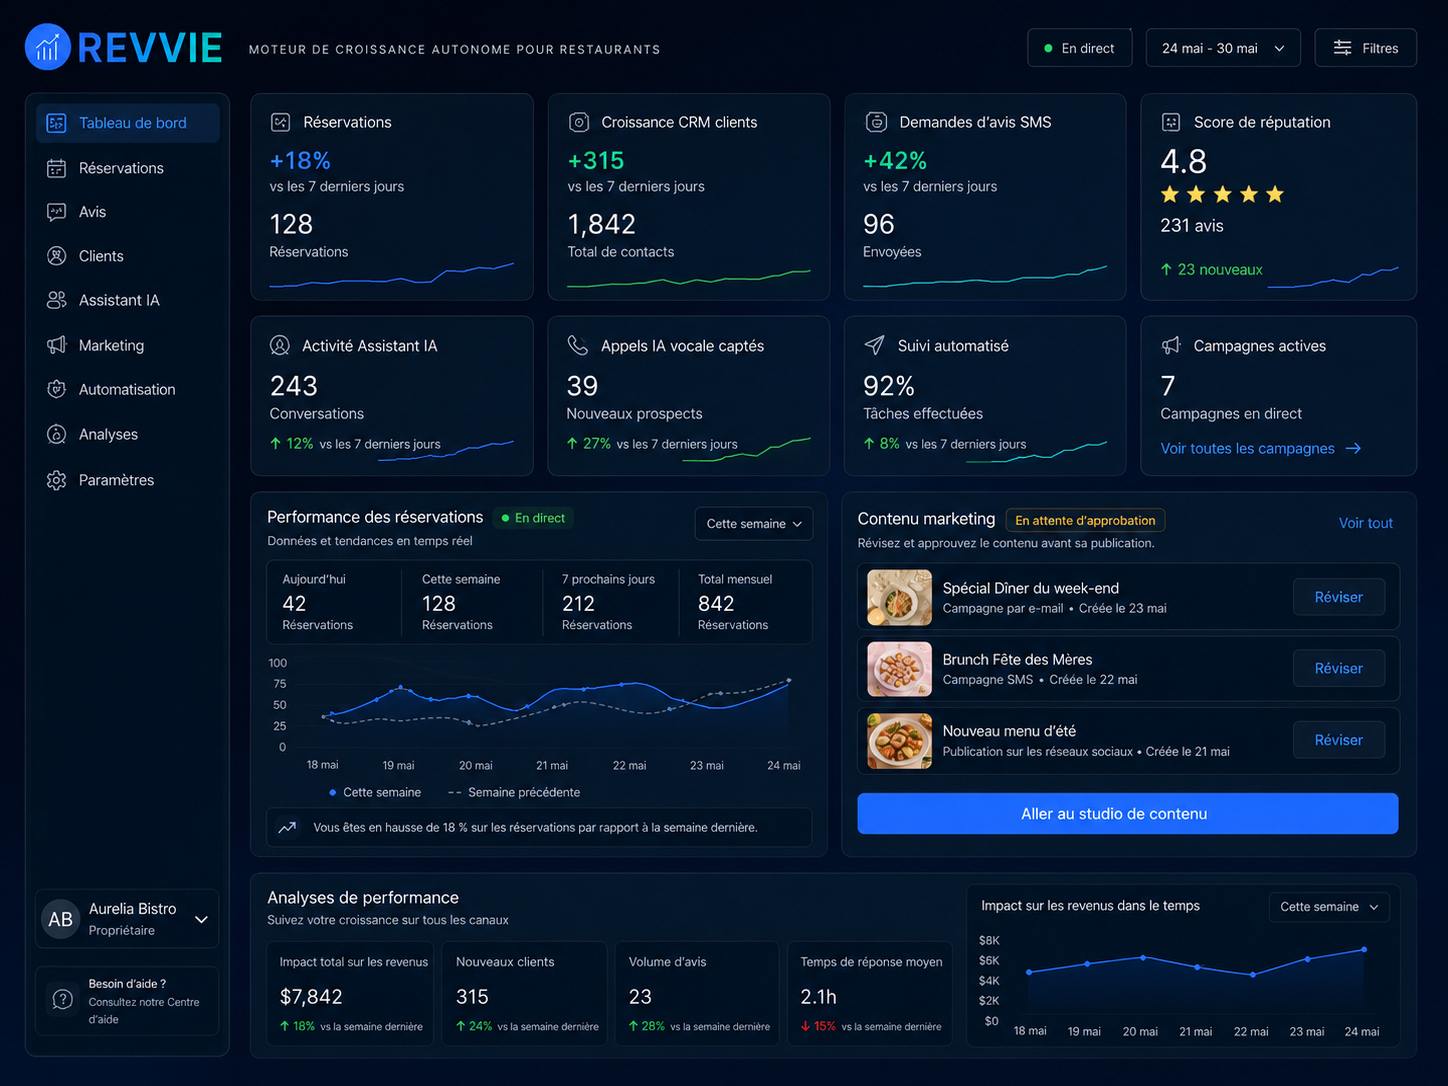The image size is (1448, 1086).
Task: Open Cette semaine dropdown in revenue impact chart
Action: (x=1329, y=907)
